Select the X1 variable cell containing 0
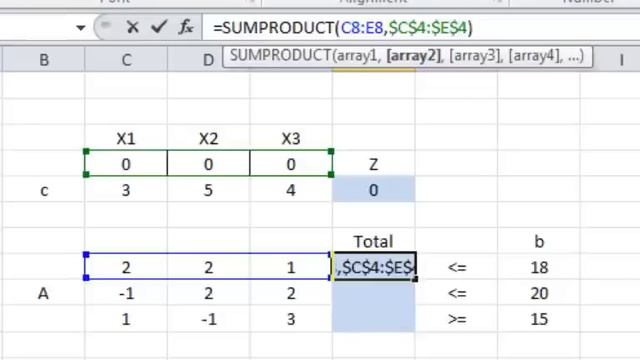 tap(126, 164)
